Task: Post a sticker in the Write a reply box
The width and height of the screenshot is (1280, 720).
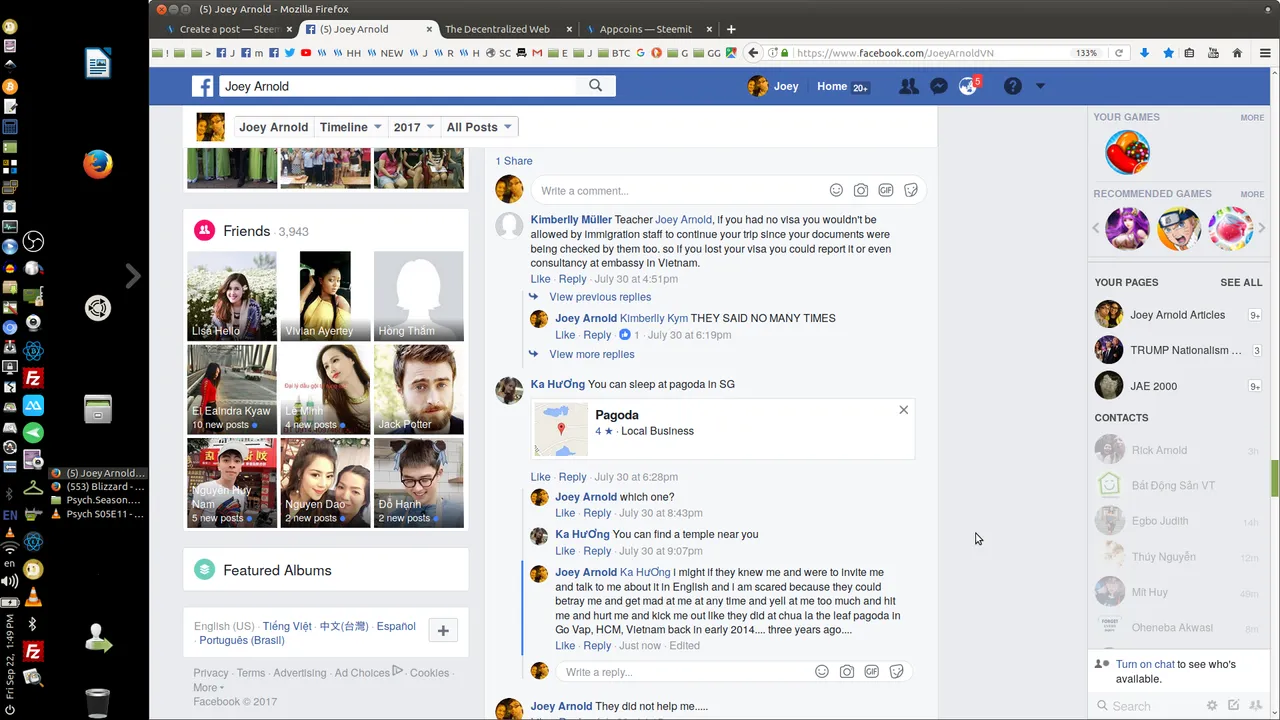Action: pyautogui.click(x=897, y=672)
